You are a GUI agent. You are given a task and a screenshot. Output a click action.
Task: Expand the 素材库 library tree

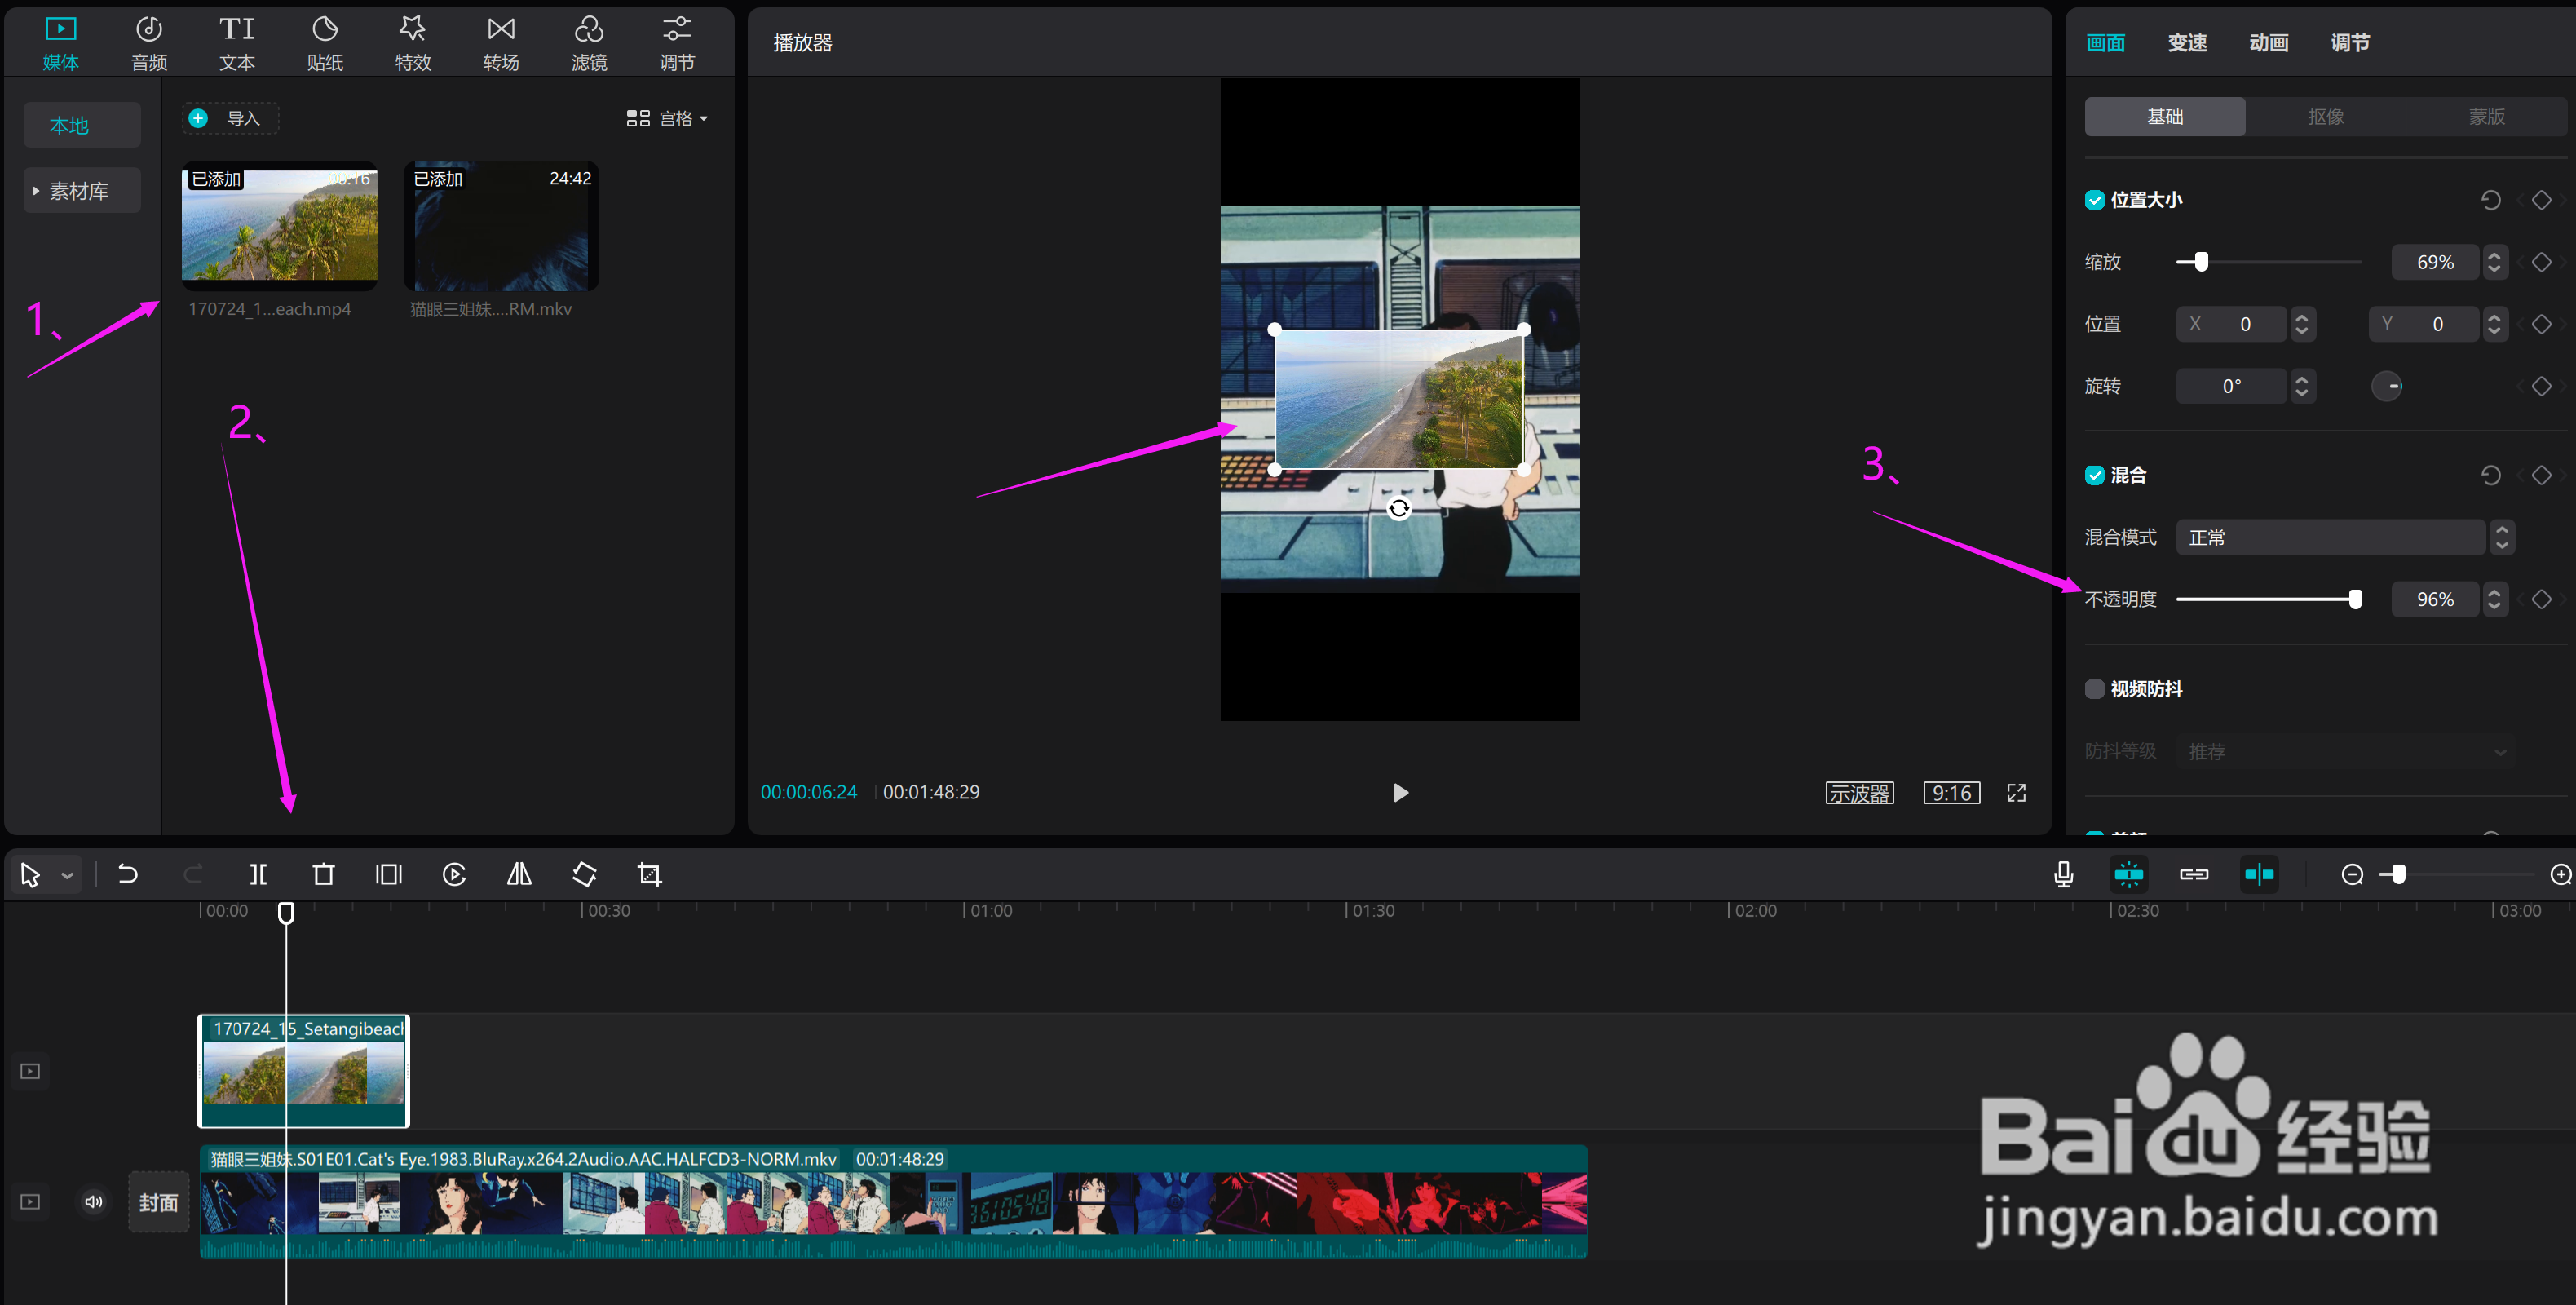click(x=36, y=190)
